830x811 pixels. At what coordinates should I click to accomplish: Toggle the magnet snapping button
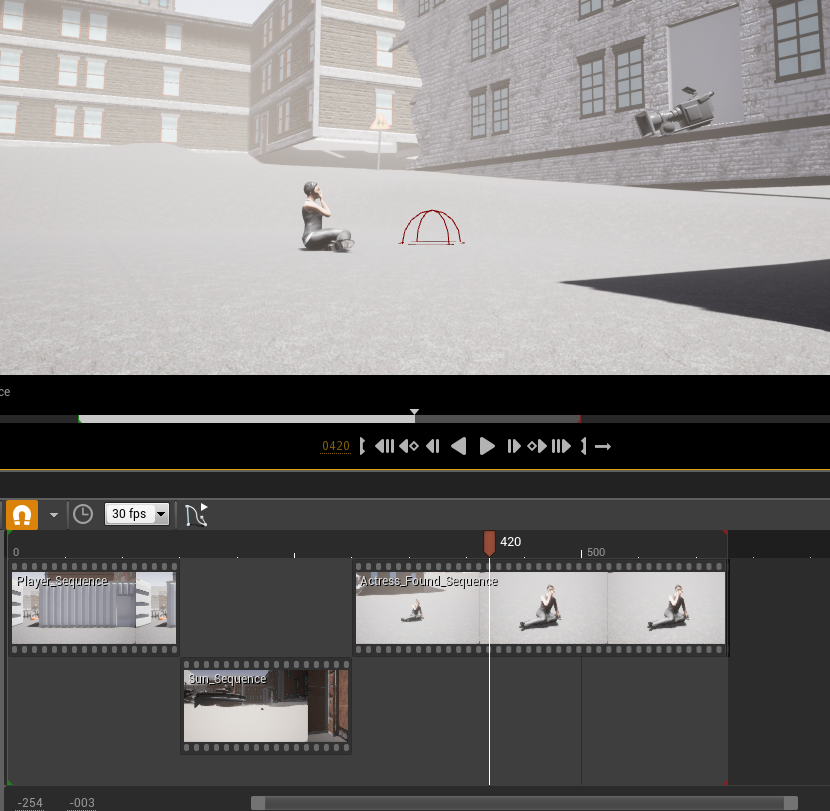[22, 514]
